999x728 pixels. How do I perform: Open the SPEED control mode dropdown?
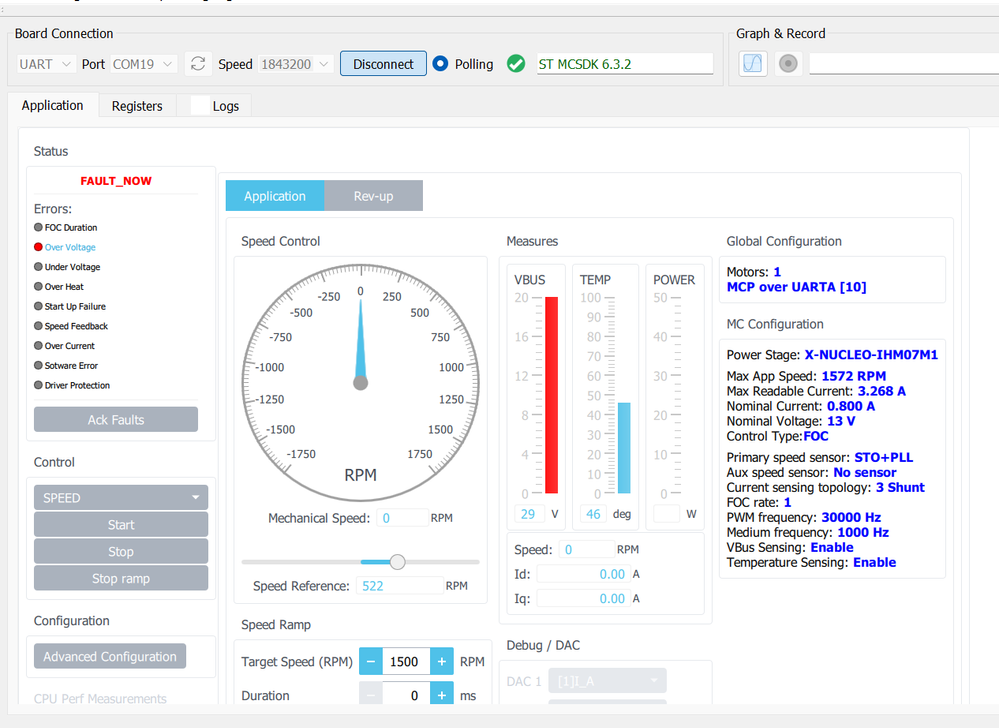pos(121,497)
